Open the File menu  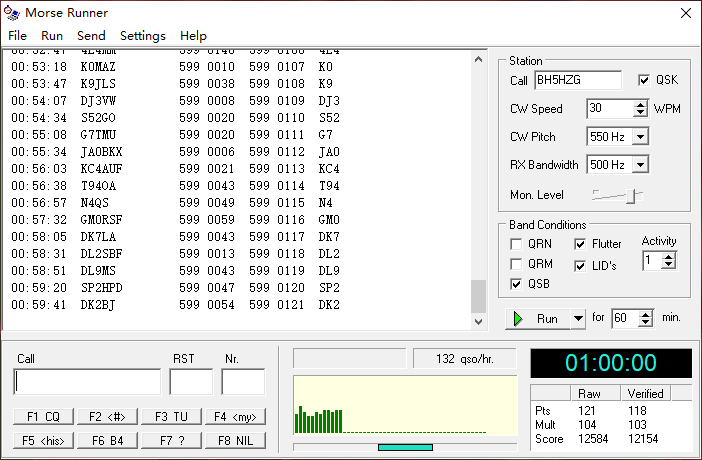[17, 36]
